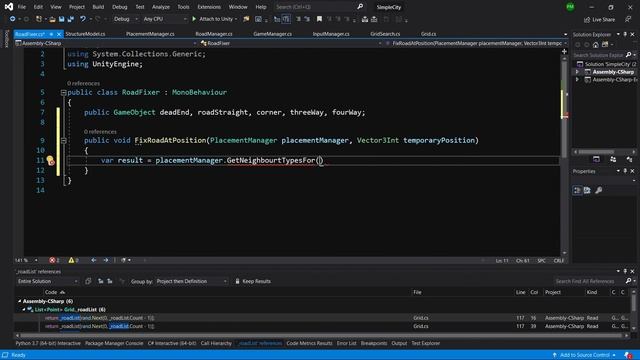Image resolution: width=640 pixels, height=360 pixels.
Task: Open the RoadFixer class navigation dropdown
Action: click(291, 43)
